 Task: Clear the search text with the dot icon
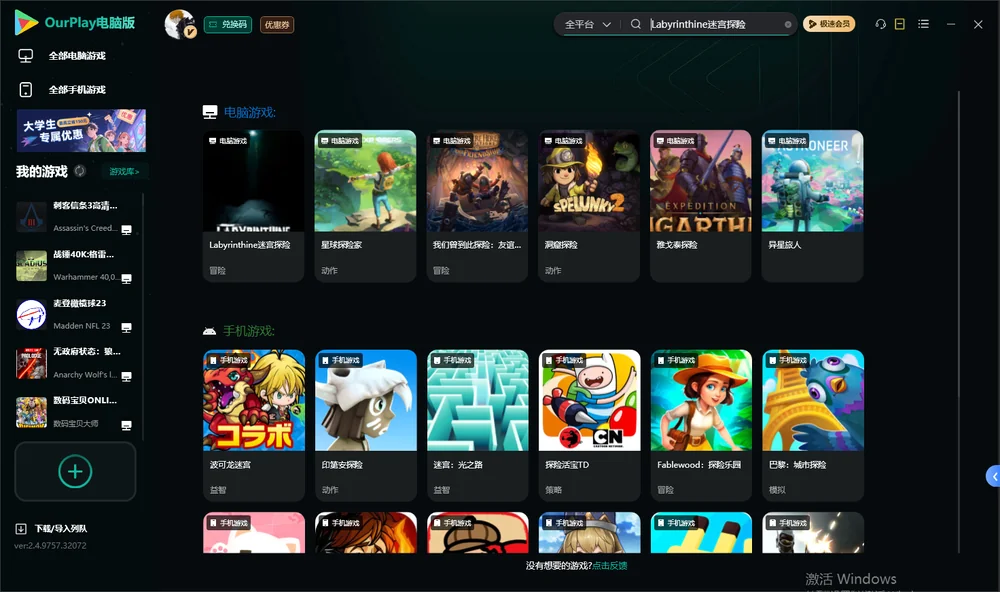click(x=788, y=24)
